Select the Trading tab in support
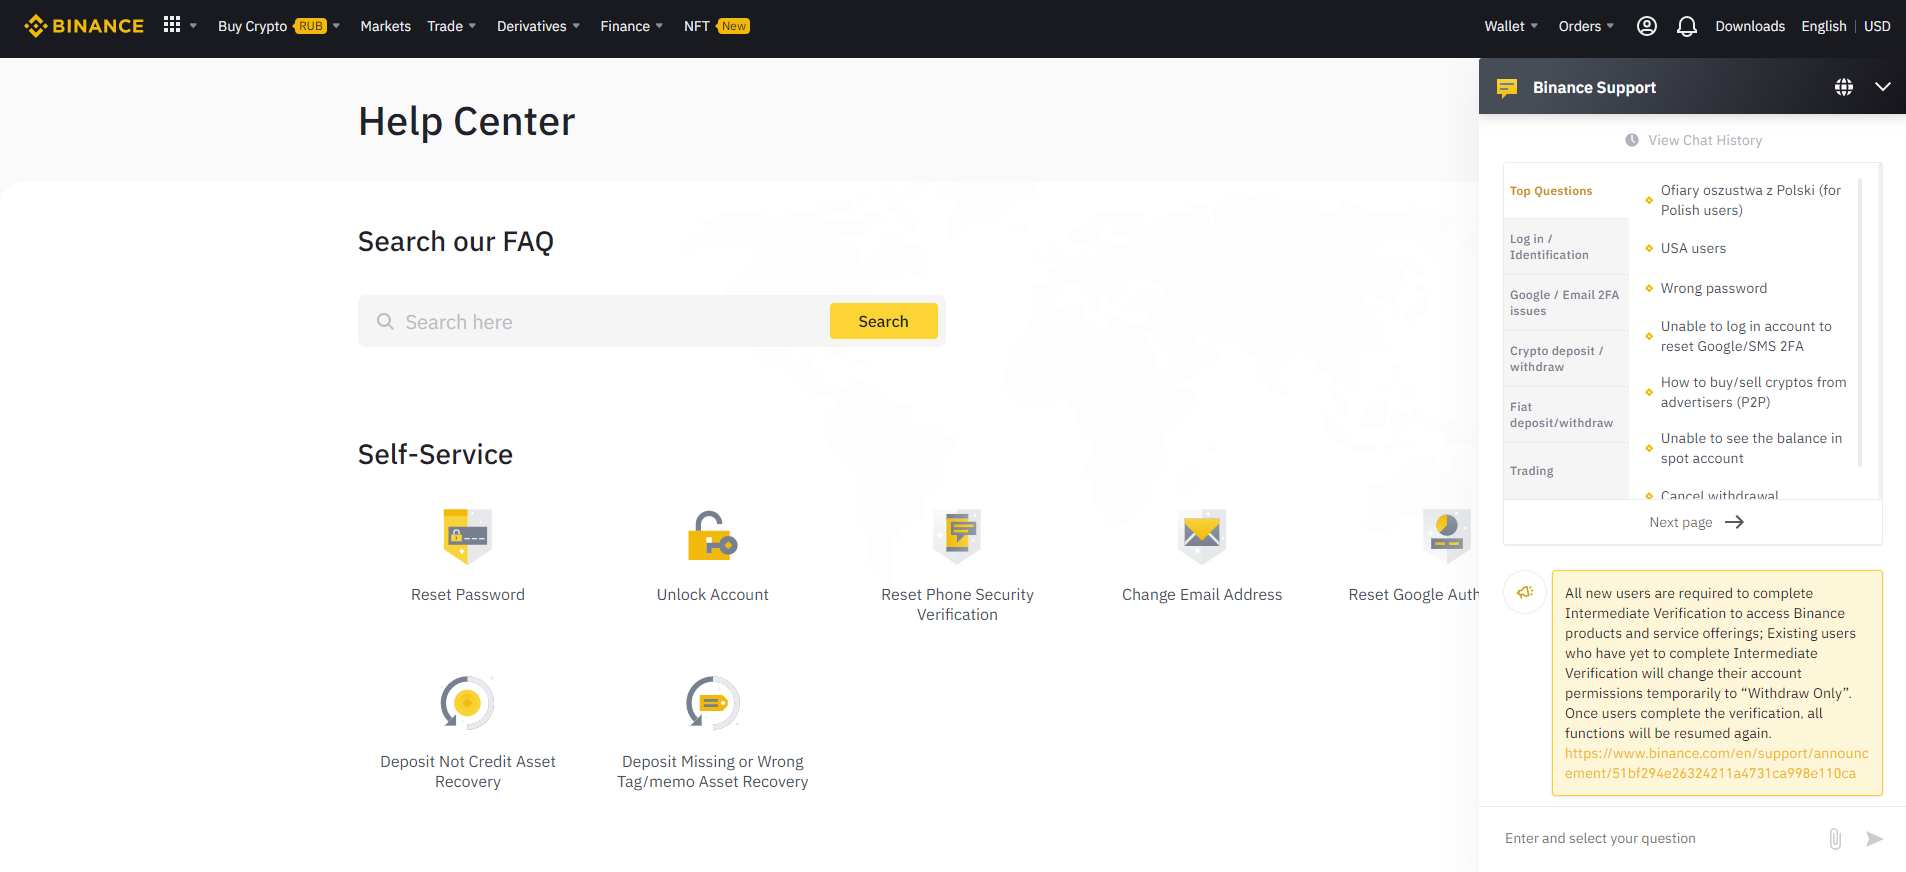 click(x=1566, y=471)
